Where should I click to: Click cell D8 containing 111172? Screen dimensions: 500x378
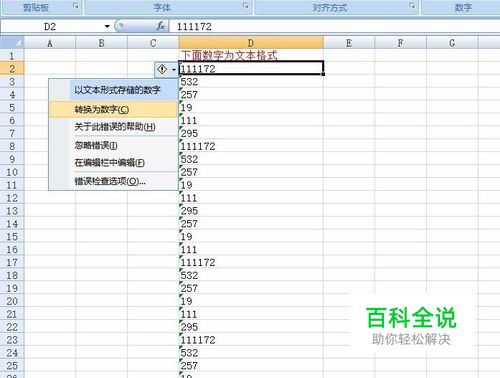pyautogui.click(x=251, y=146)
